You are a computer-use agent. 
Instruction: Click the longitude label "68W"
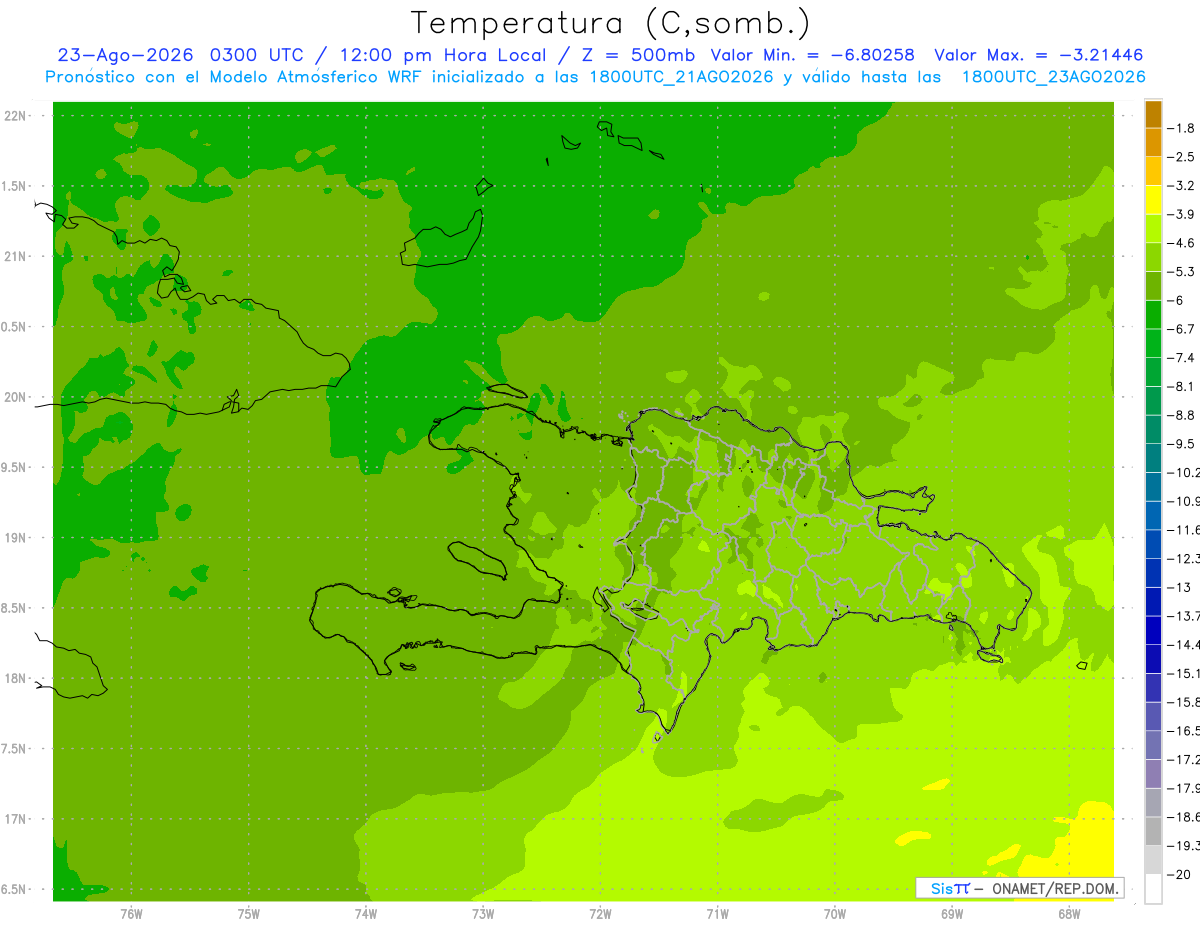(x=1069, y=913)
